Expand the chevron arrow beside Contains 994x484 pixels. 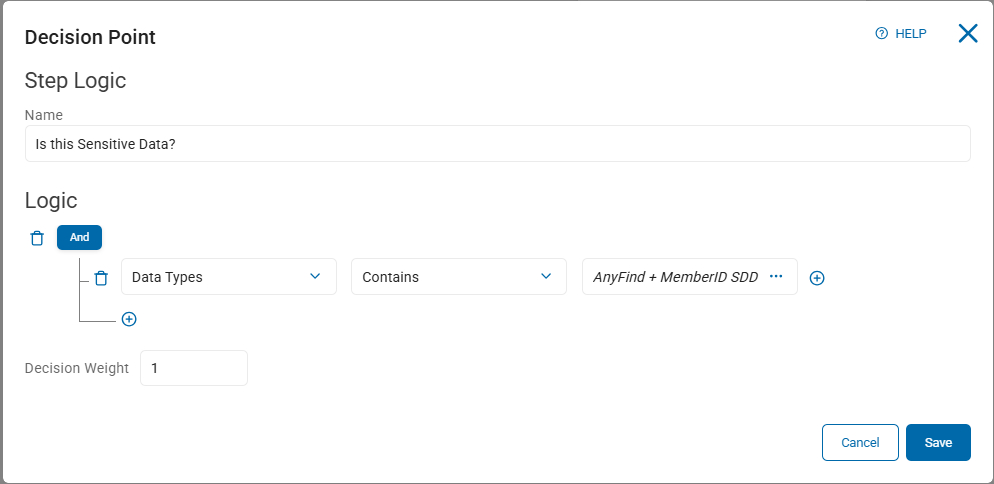[546, 276]
